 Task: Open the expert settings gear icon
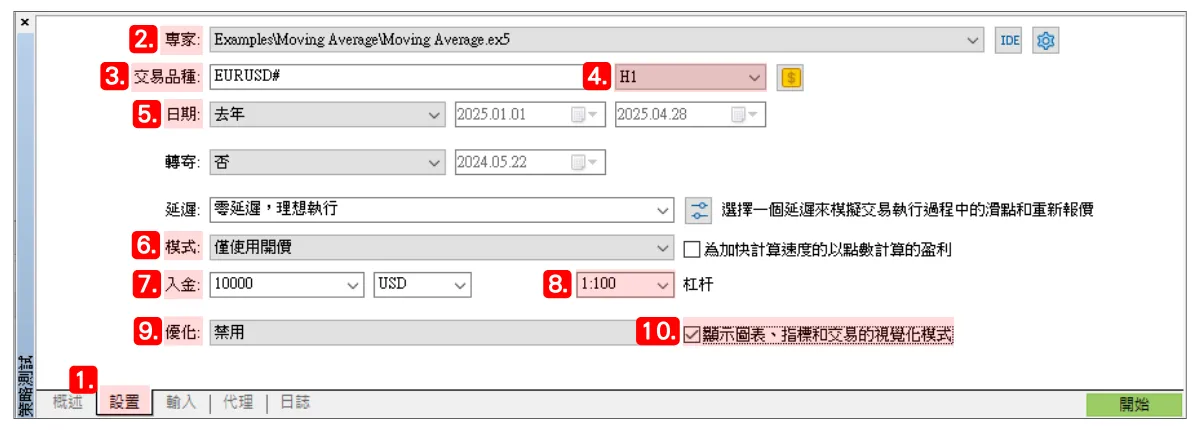pos(1046,41)
